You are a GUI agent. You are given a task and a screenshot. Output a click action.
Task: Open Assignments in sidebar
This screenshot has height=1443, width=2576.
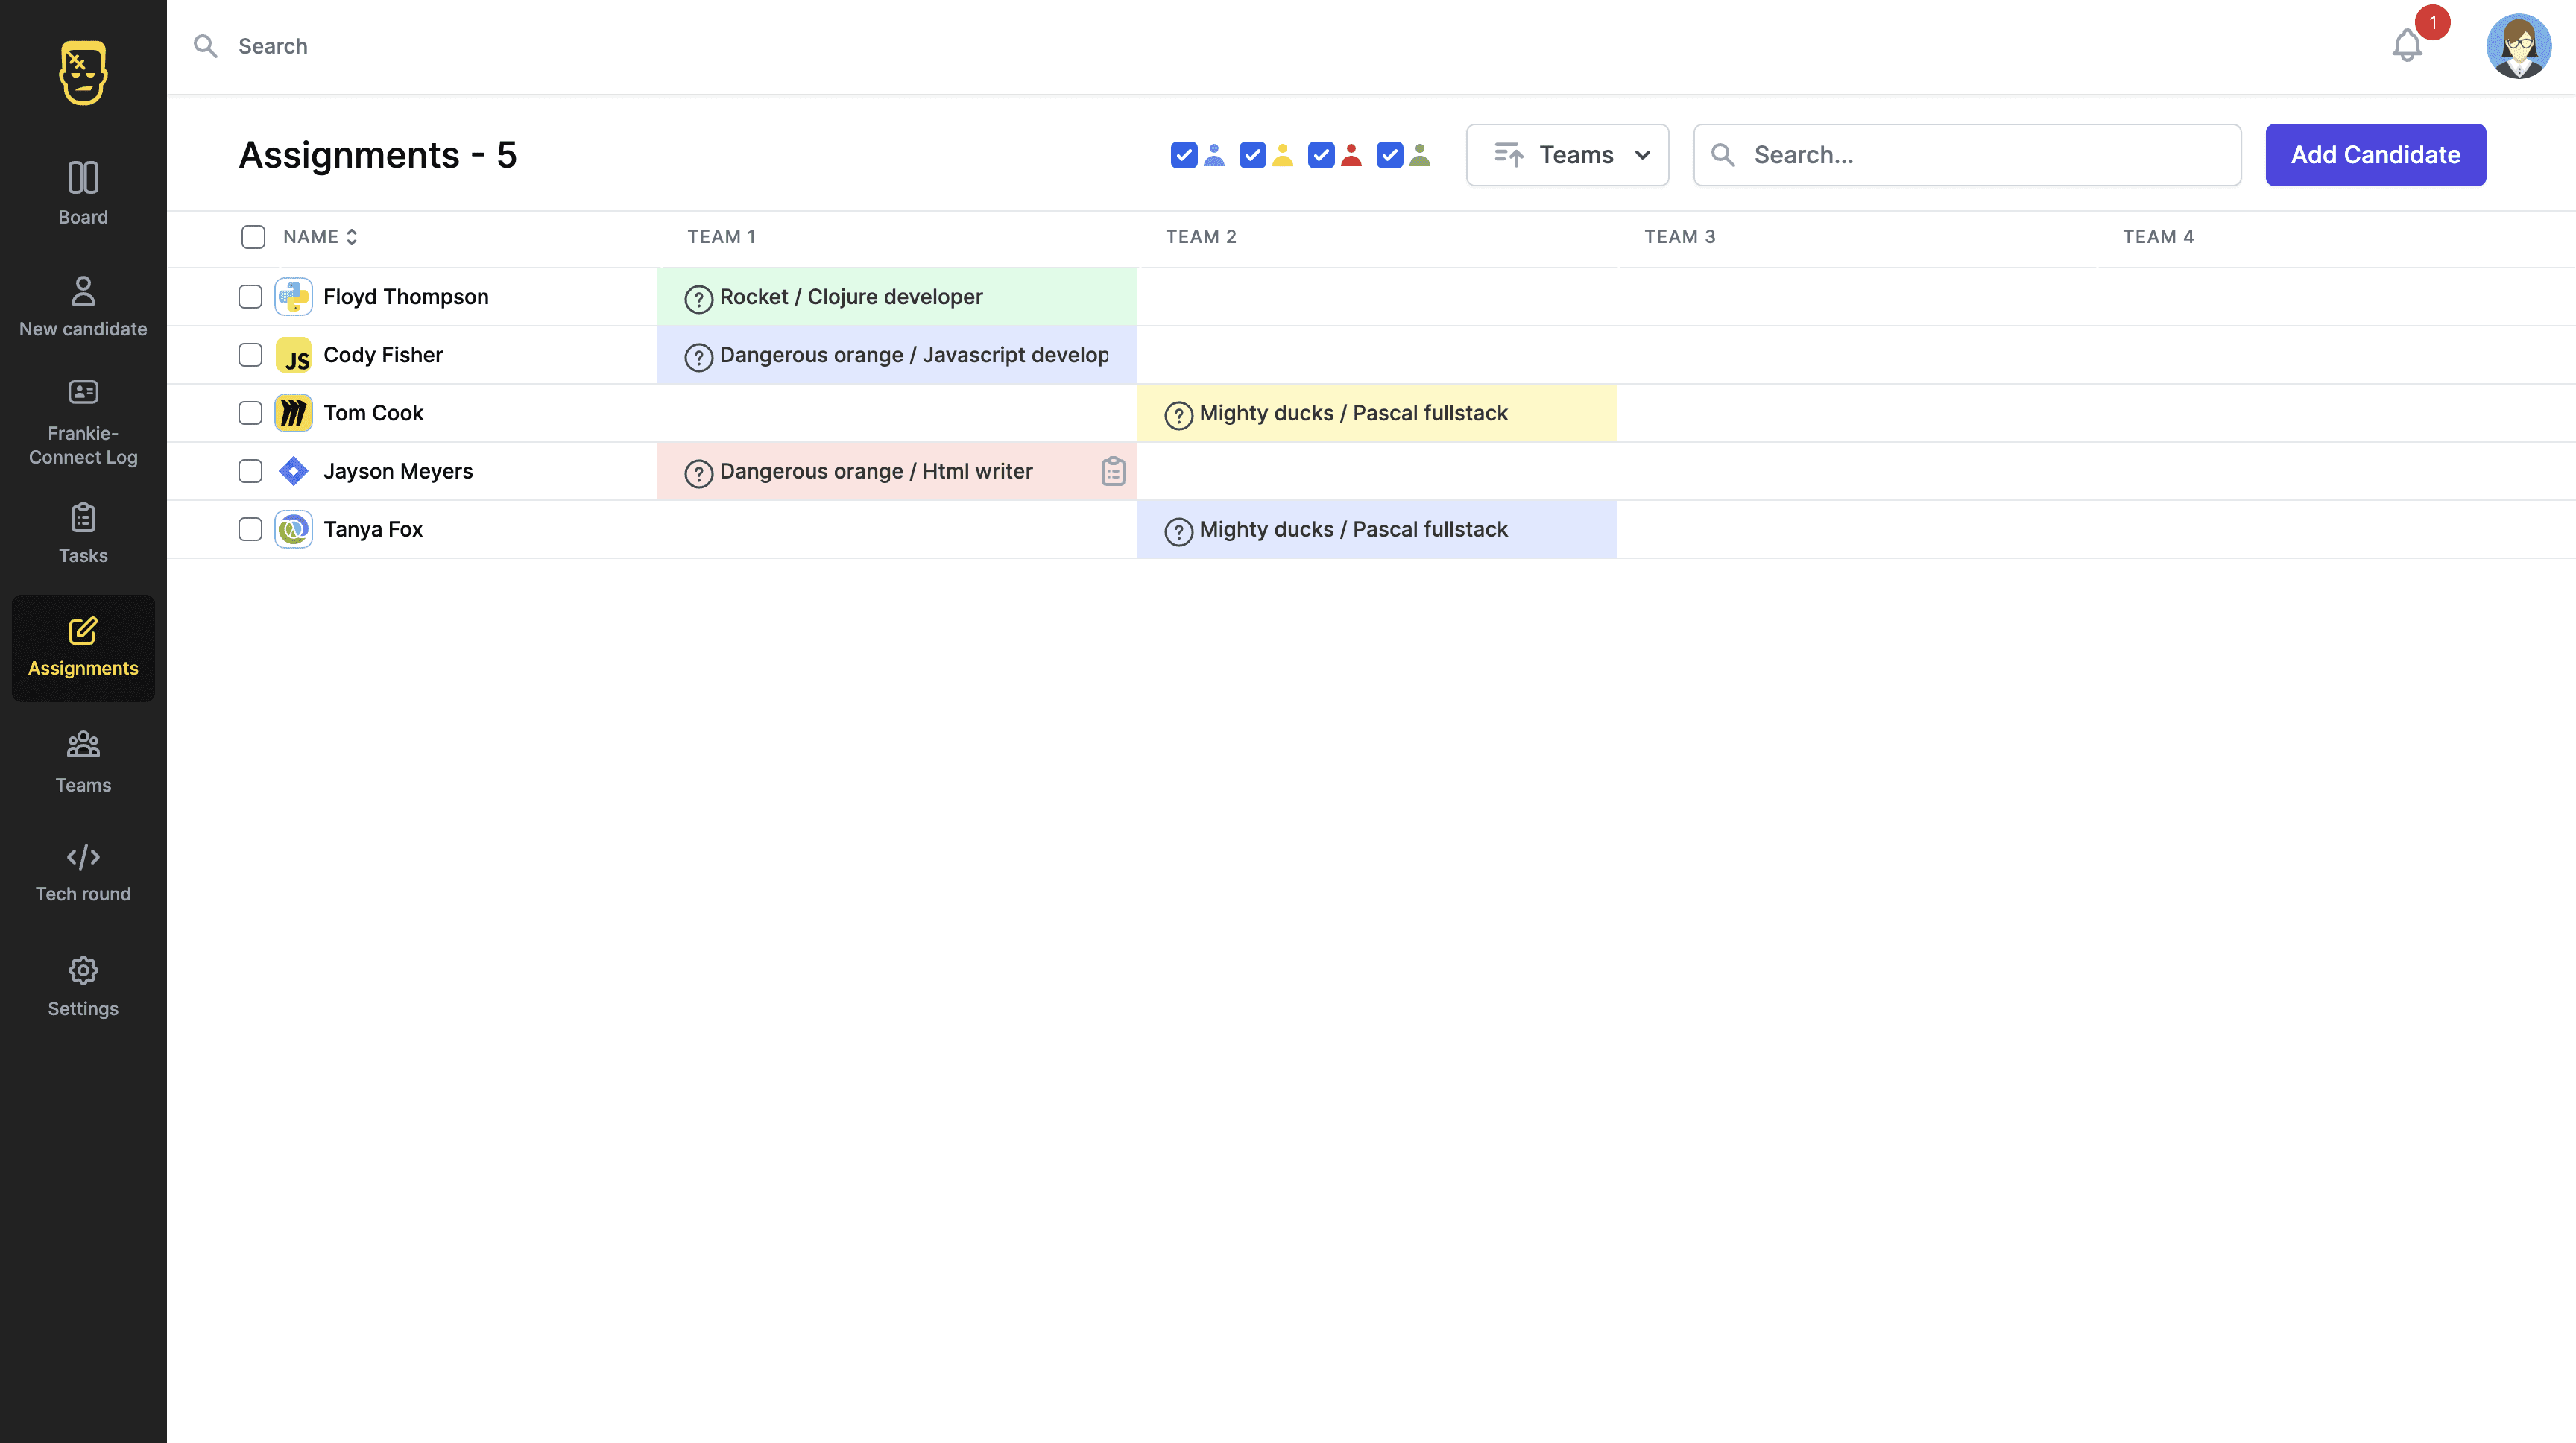pyautogui.click(x=83, y=648)
